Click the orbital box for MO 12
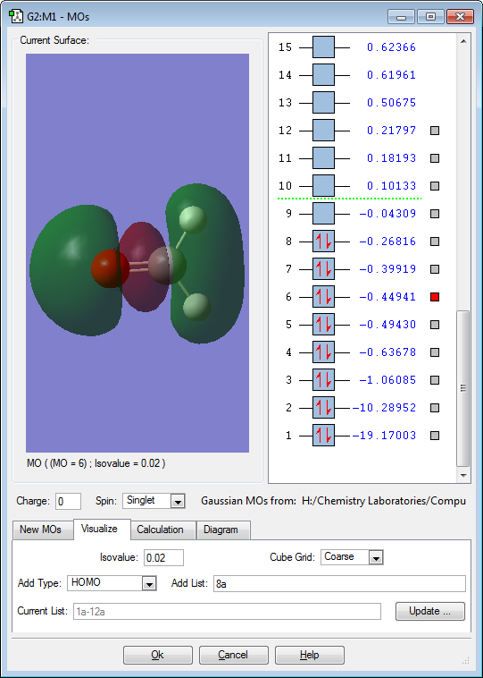The width and height of the screenshot is (483, 678). tap(323, 130)
